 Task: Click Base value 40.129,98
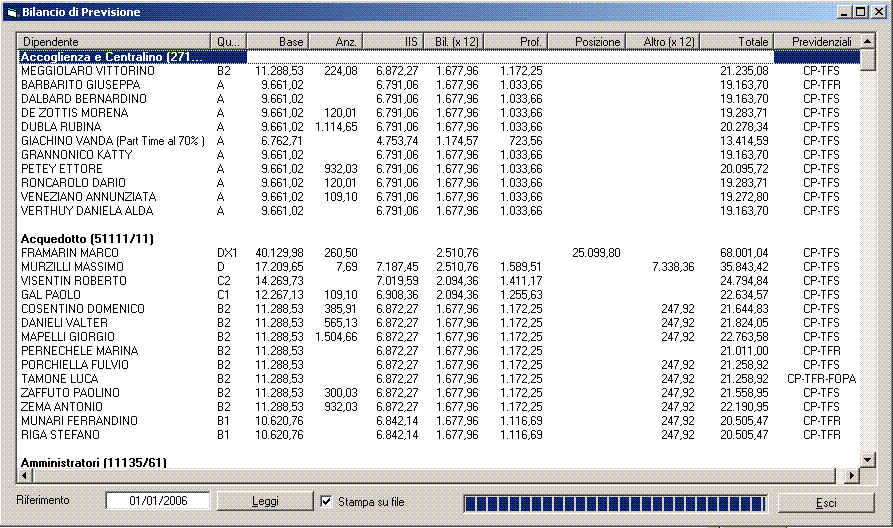[279, 252]
